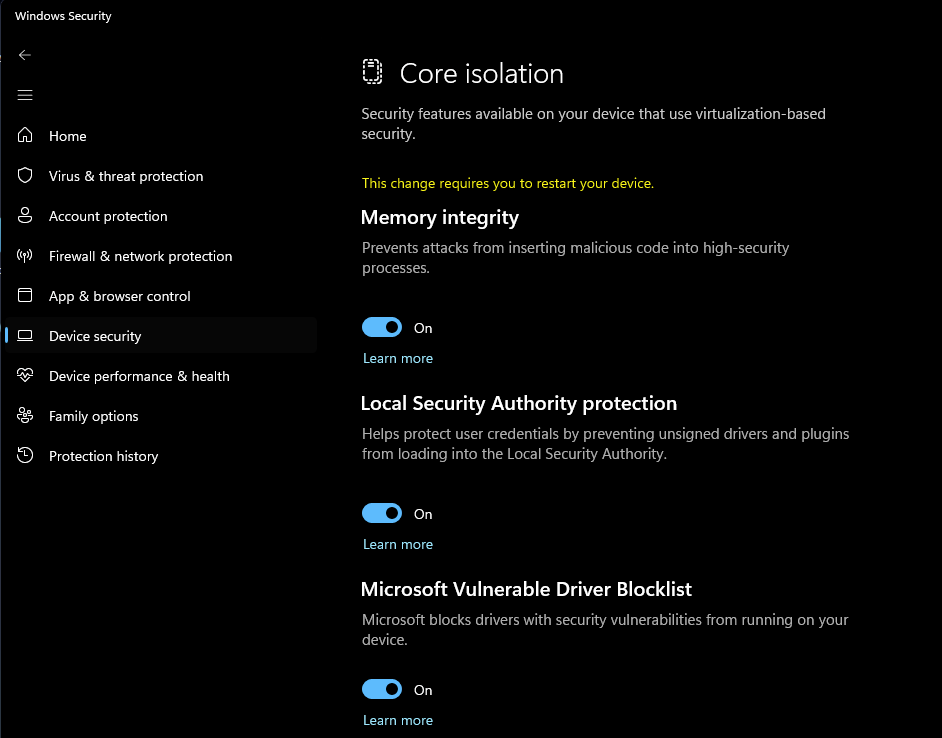Viewport: 942px width, 738px height.
Task: Click the App & browser control icon
Action: coord(26,296)
